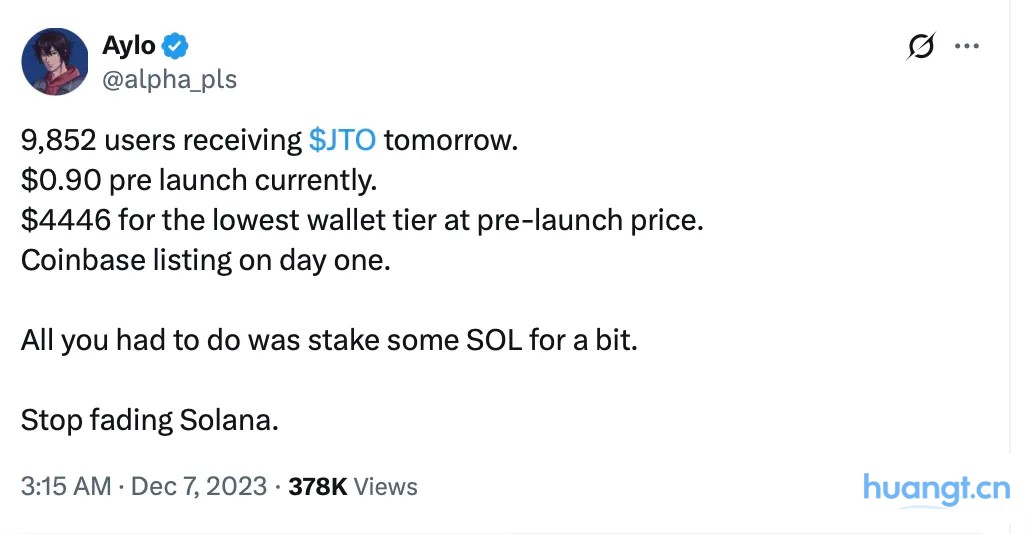The image size is (1026, 534).
Task: Open the Grok slashed-circle icon
Action: click(x=921, y=46)
